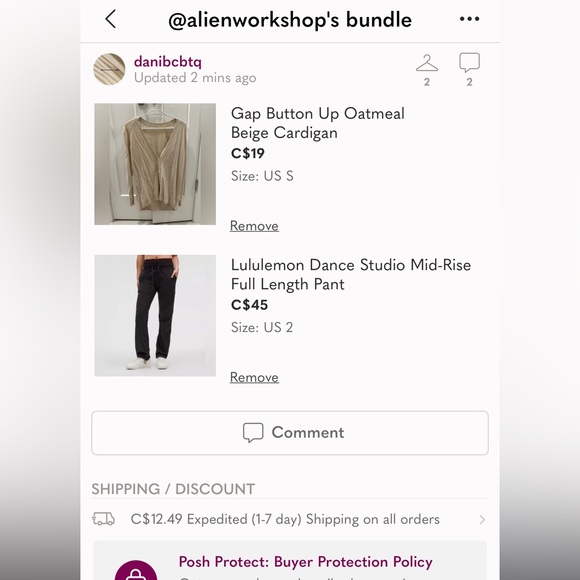Viewport: 580px width, 580px height.
Task: Click the Comment button
Action: (290, 433)
